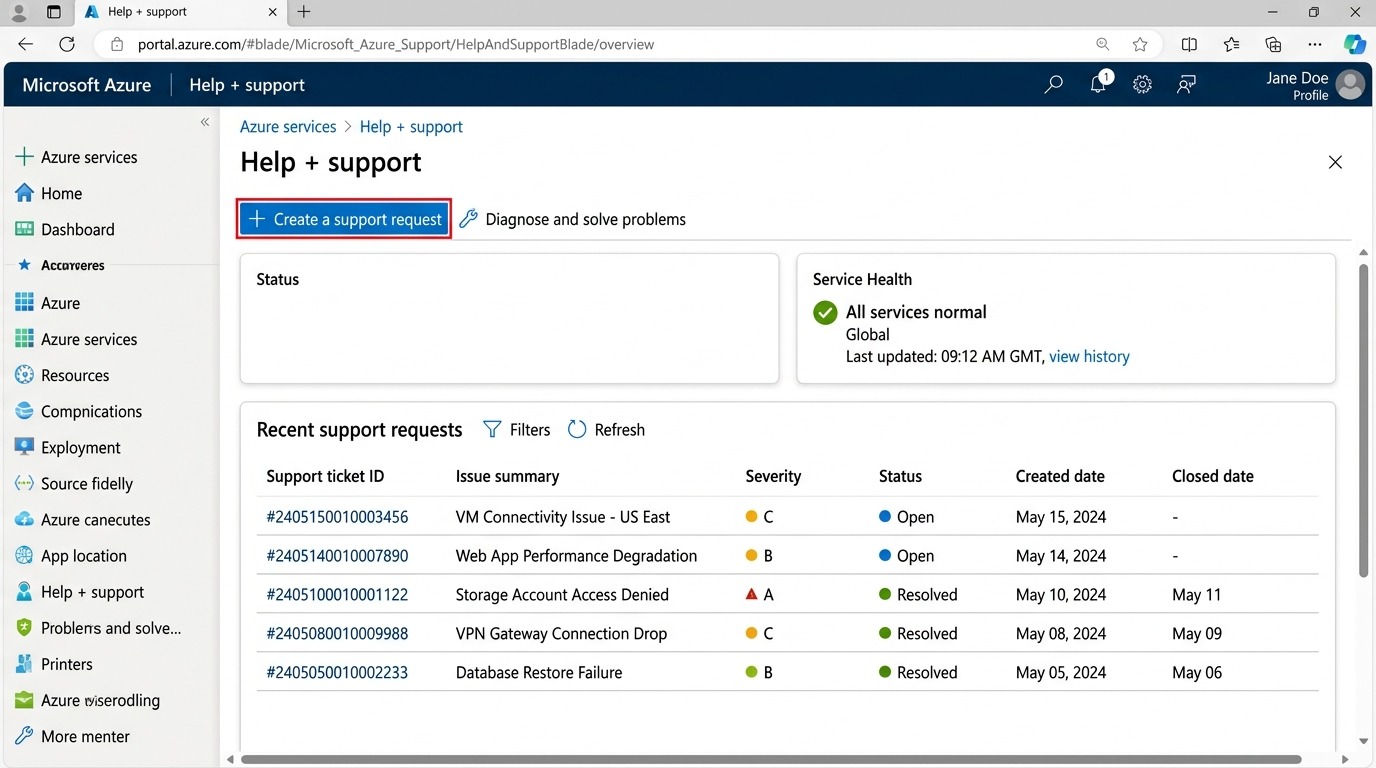
Task: Click the search magnifier in Azure header
Action: click(1053, 85)
